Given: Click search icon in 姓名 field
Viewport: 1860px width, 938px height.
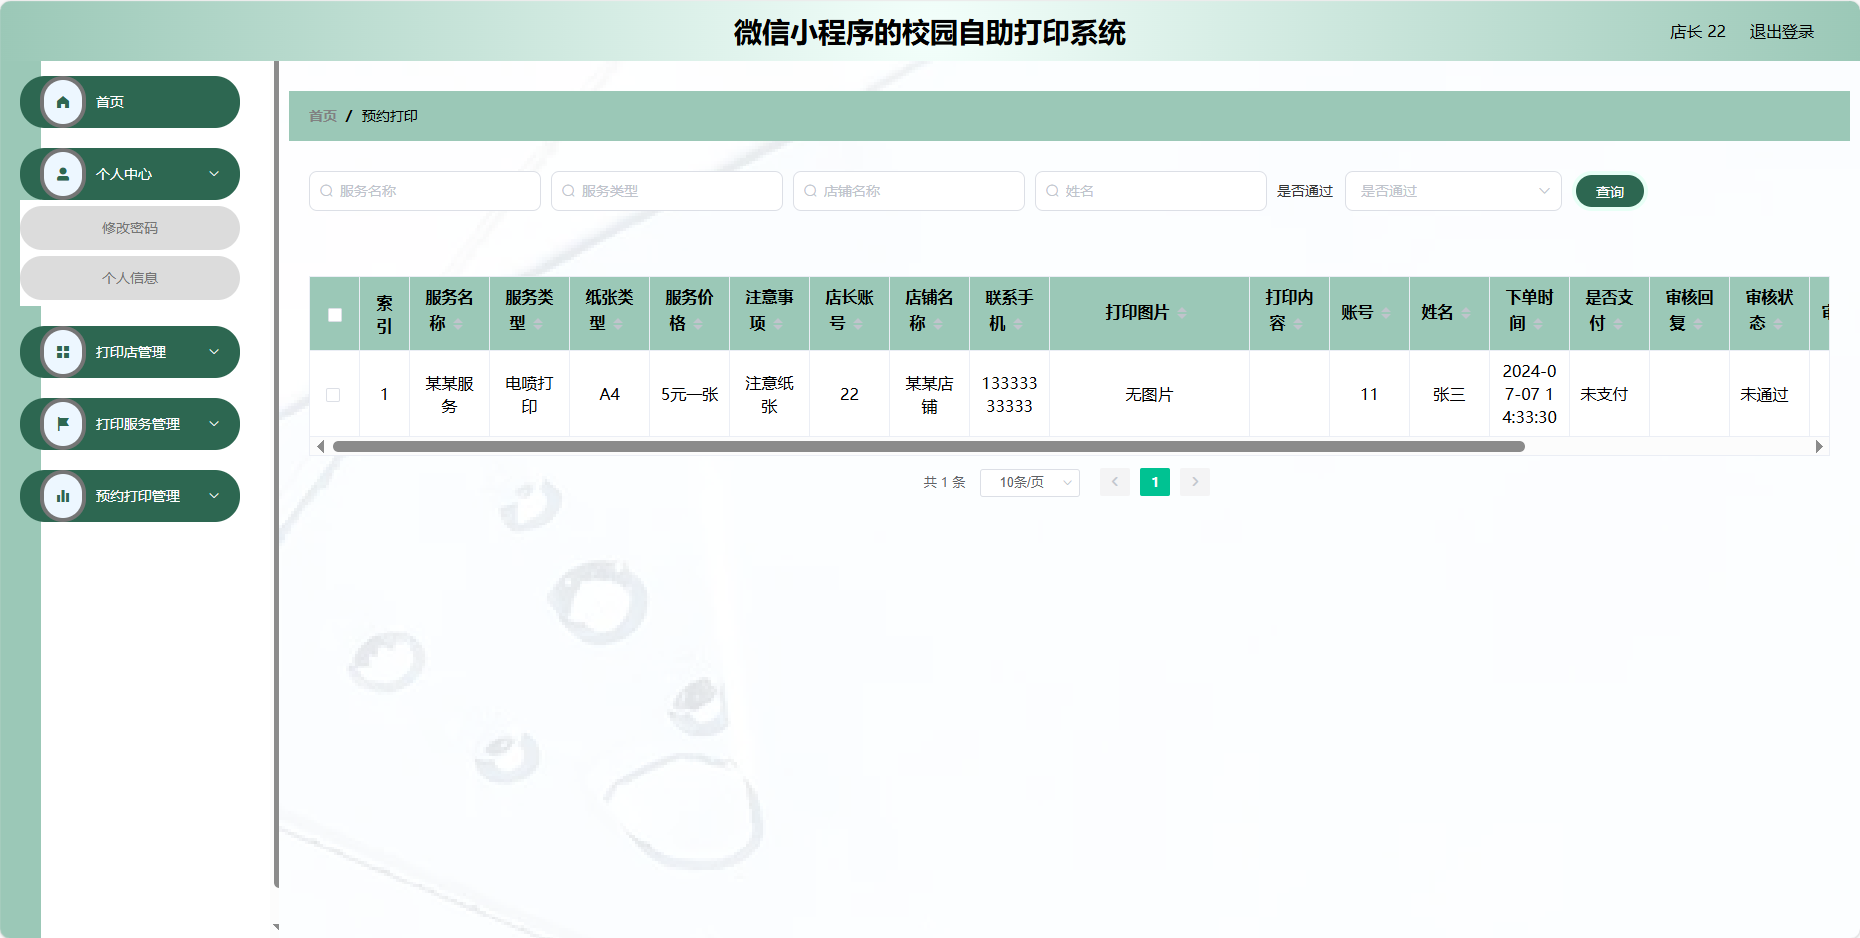Looking at the screenshot, I should (x=1052, y=191).
